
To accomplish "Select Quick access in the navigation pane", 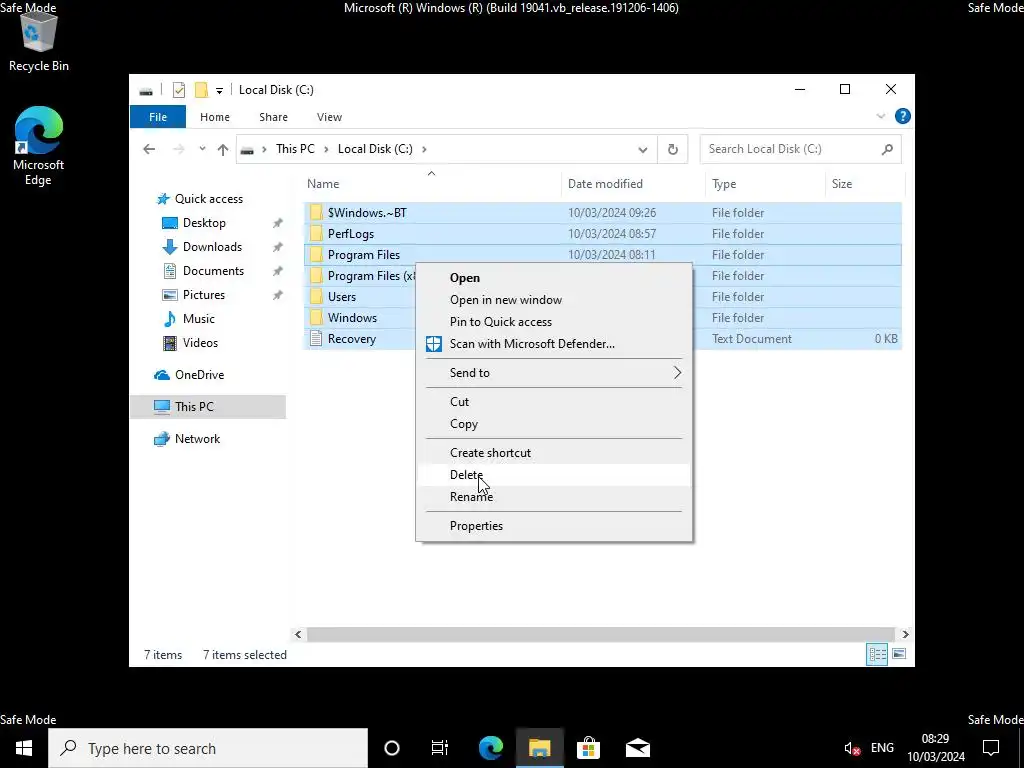I will (208, 199).
